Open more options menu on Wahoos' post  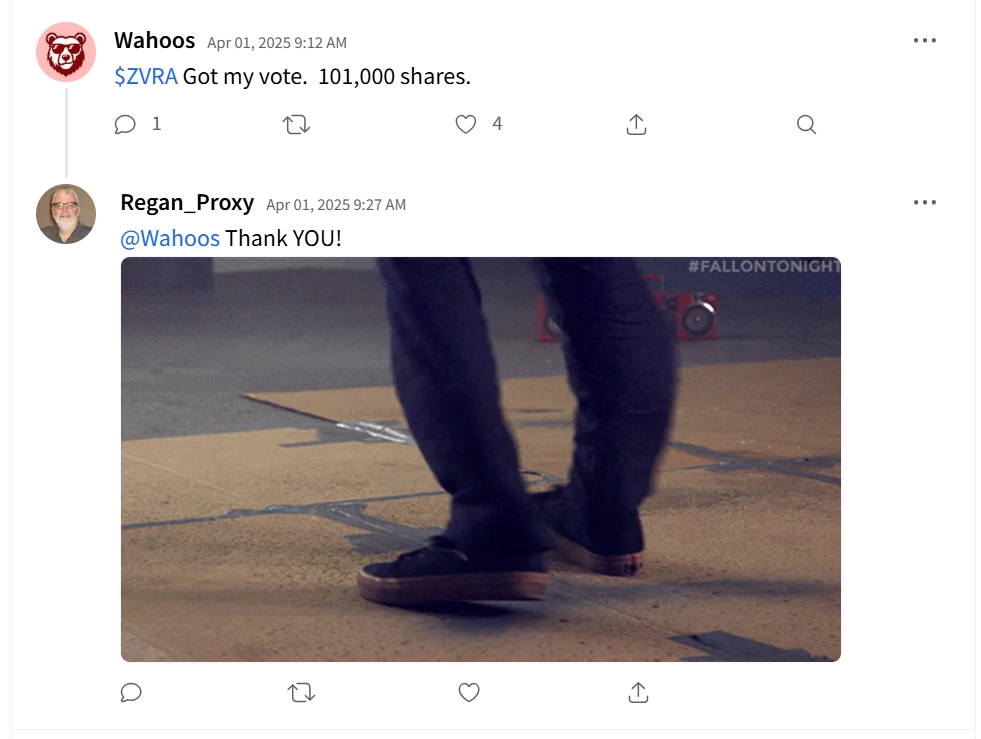(925, 40)
